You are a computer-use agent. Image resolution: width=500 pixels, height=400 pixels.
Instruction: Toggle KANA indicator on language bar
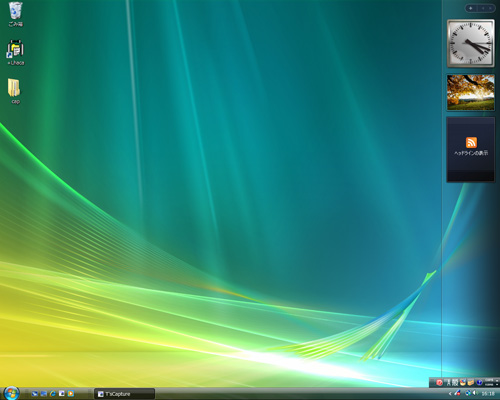489,384
